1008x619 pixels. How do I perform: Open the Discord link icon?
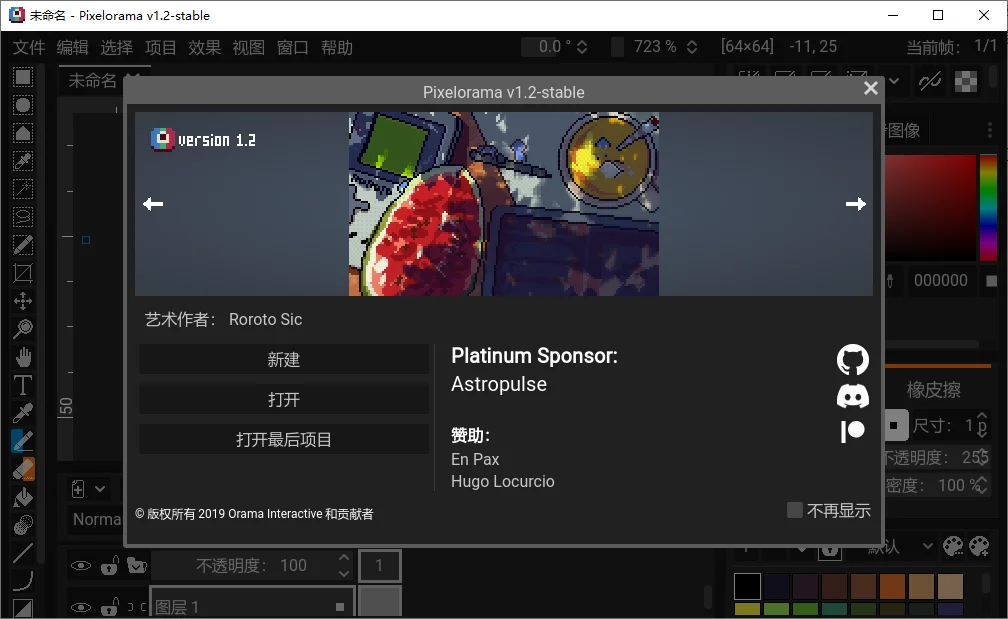coord(852,396)
